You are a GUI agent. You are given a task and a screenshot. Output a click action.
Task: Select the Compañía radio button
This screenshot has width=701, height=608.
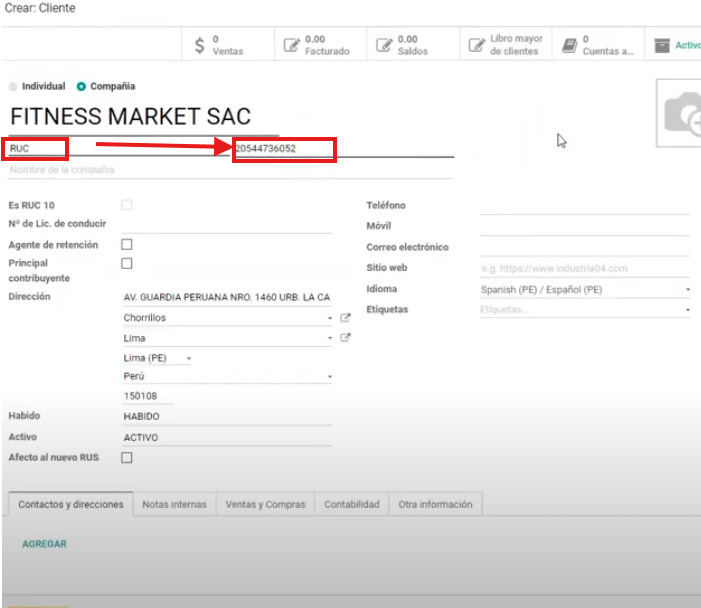coord(81,87)
